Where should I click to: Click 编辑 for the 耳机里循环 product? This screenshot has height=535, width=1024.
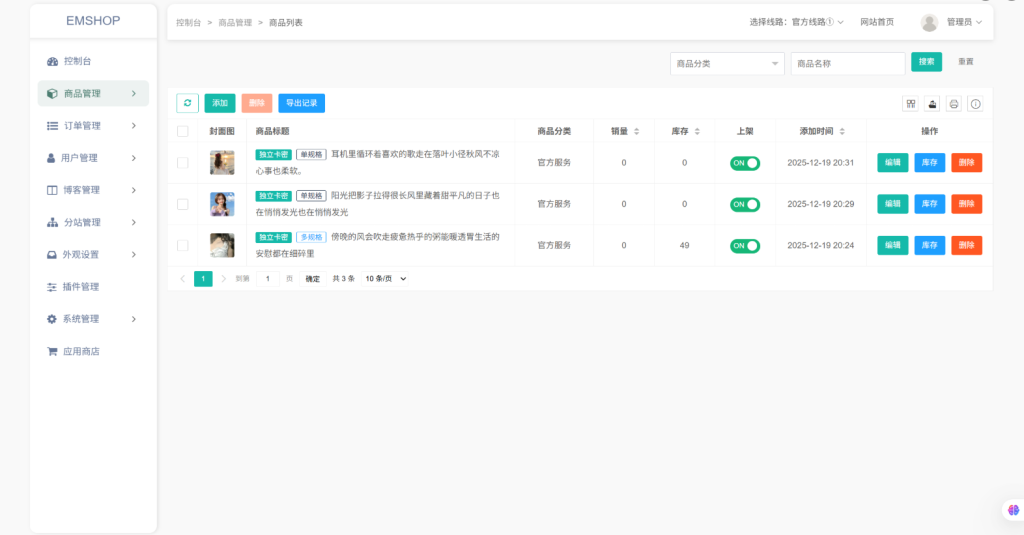point(893,163)
